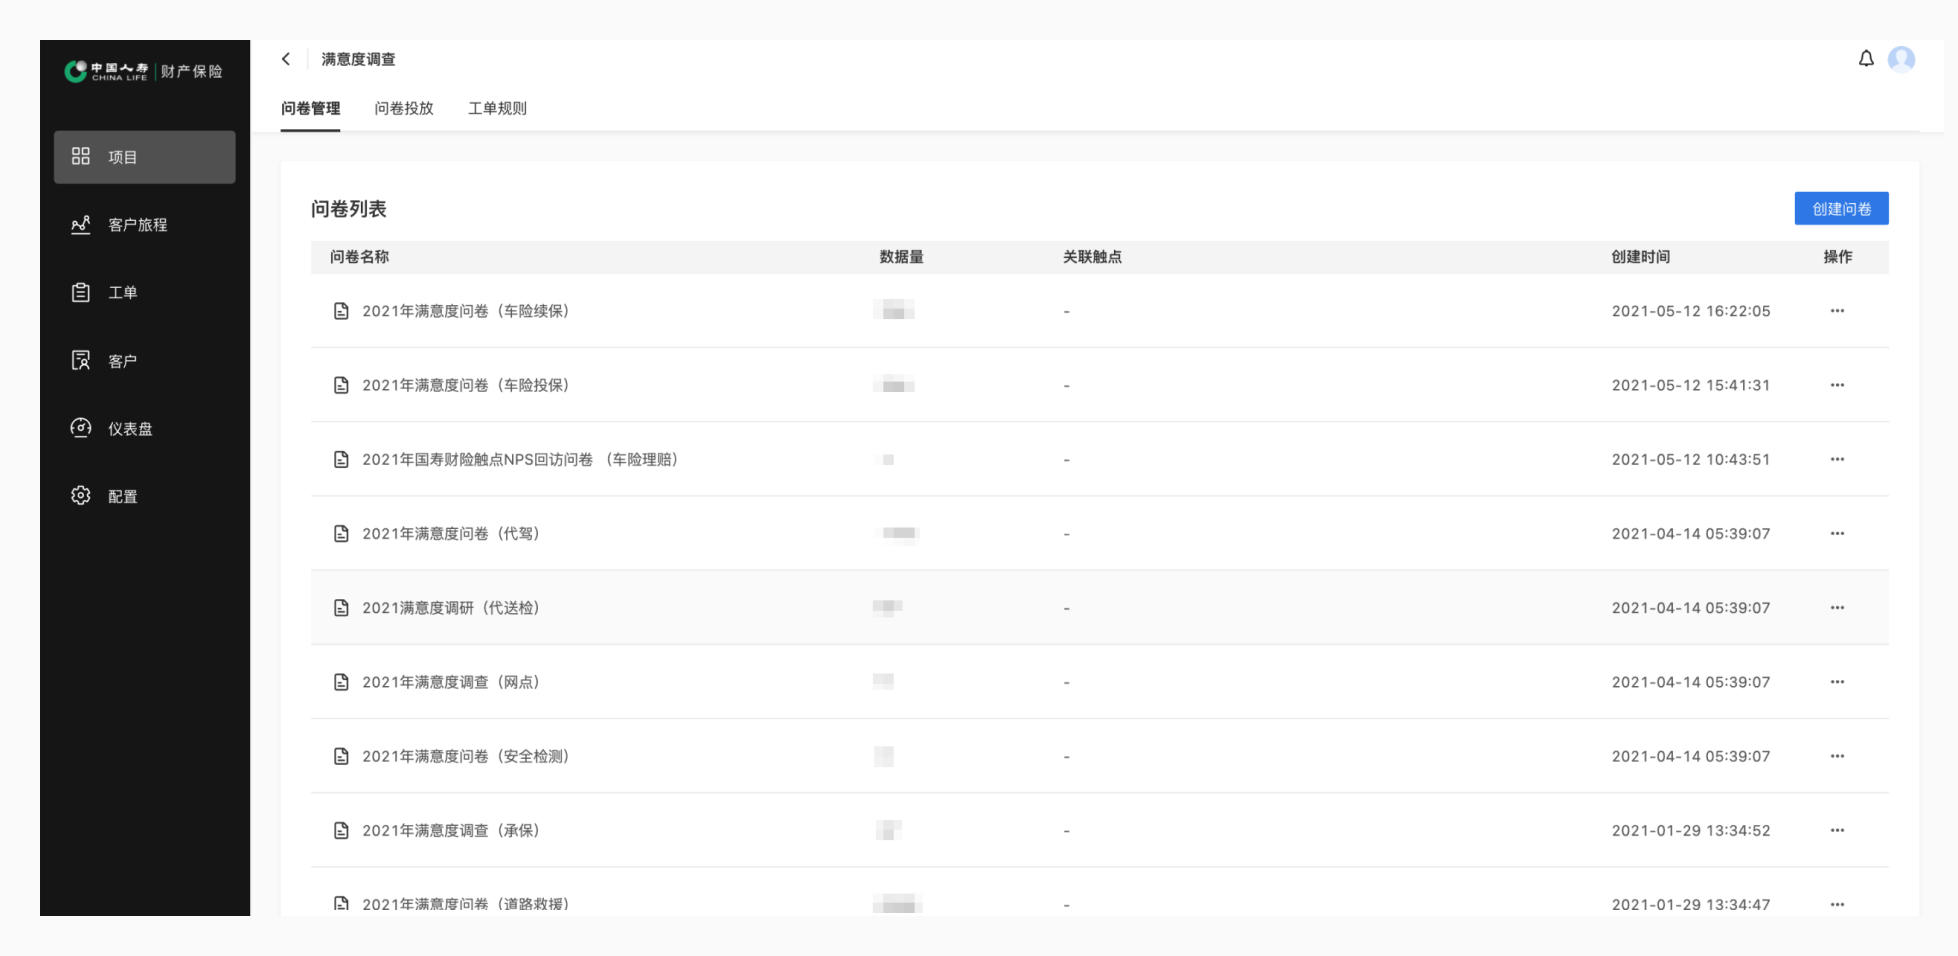Click document icon of 车险投保 row

coord(341,385)
